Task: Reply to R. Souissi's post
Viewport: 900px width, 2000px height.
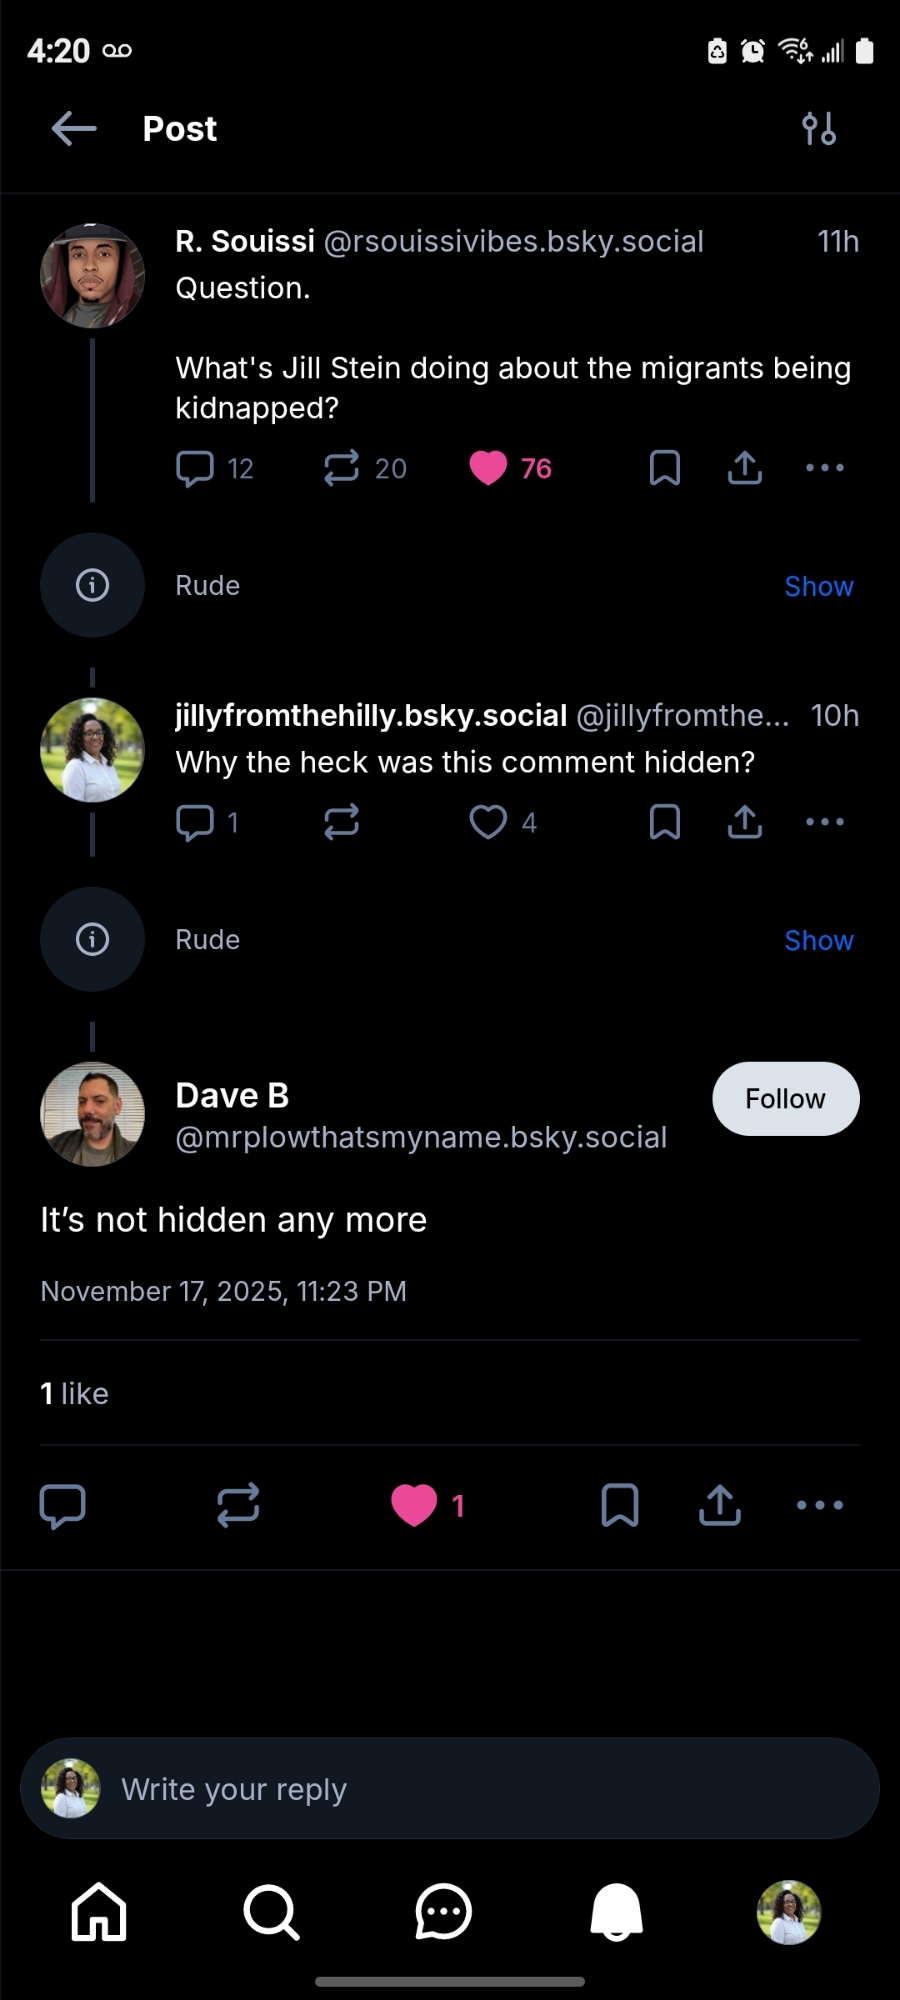Action: 195,468
